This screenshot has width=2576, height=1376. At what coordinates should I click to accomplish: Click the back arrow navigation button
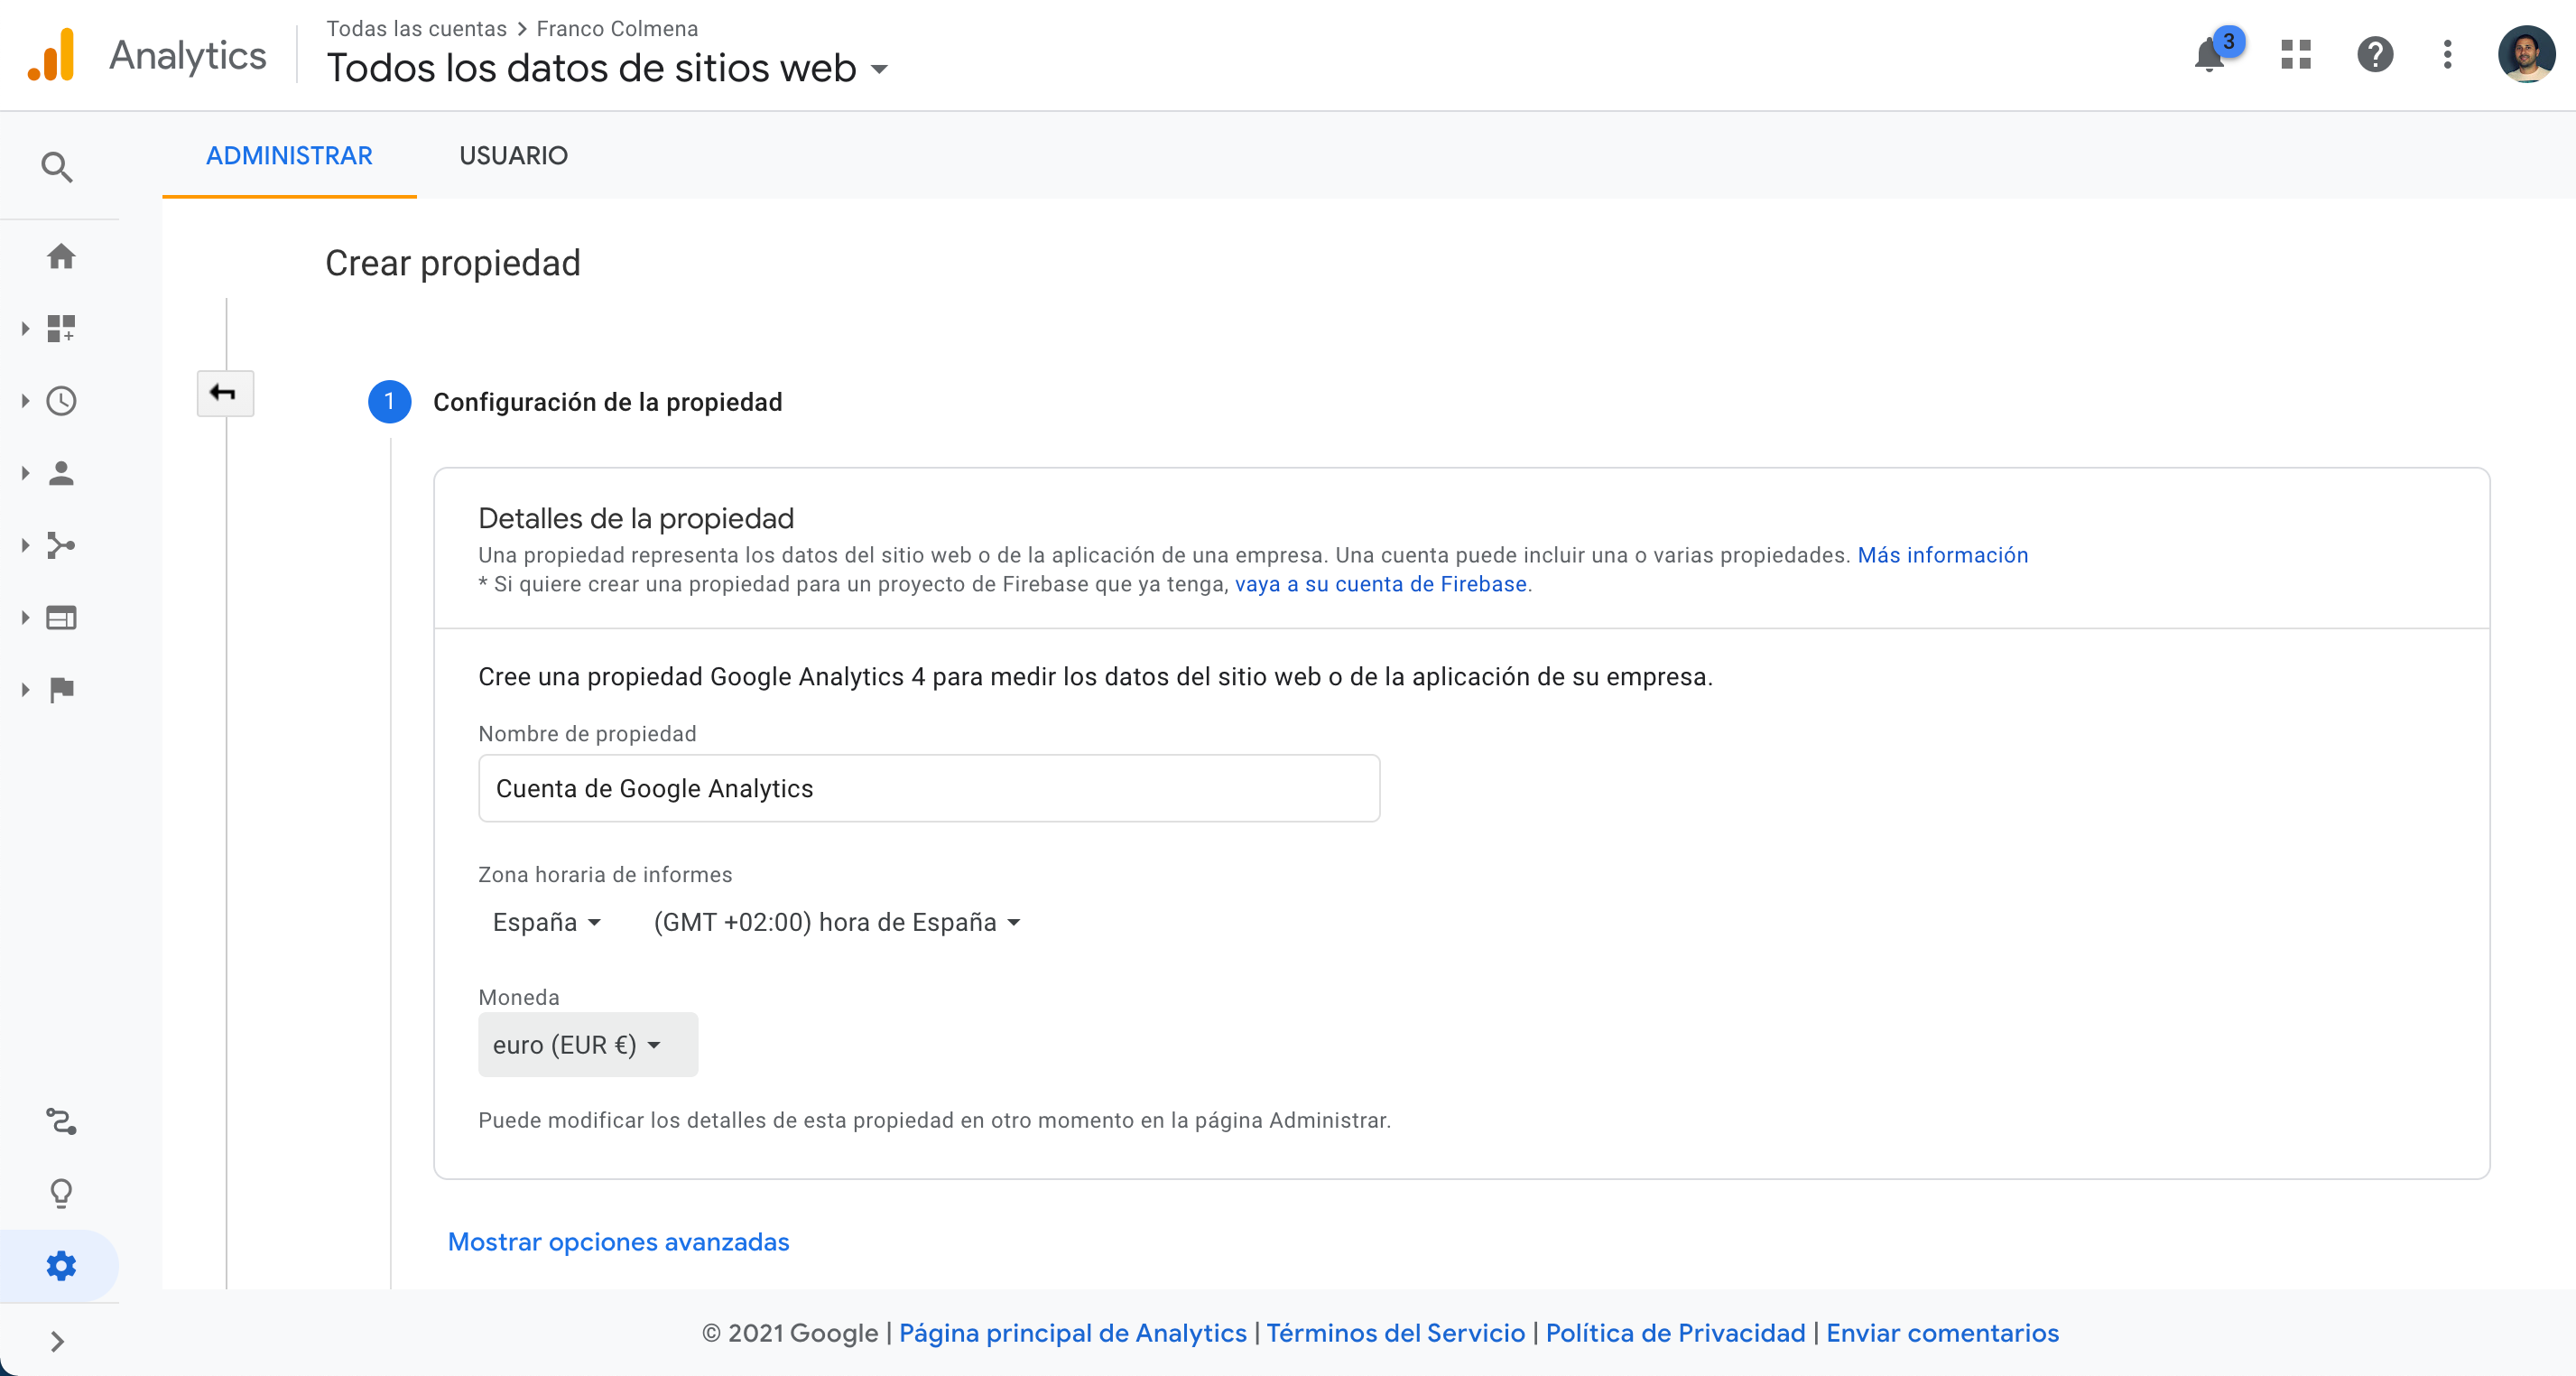point(221,394)
